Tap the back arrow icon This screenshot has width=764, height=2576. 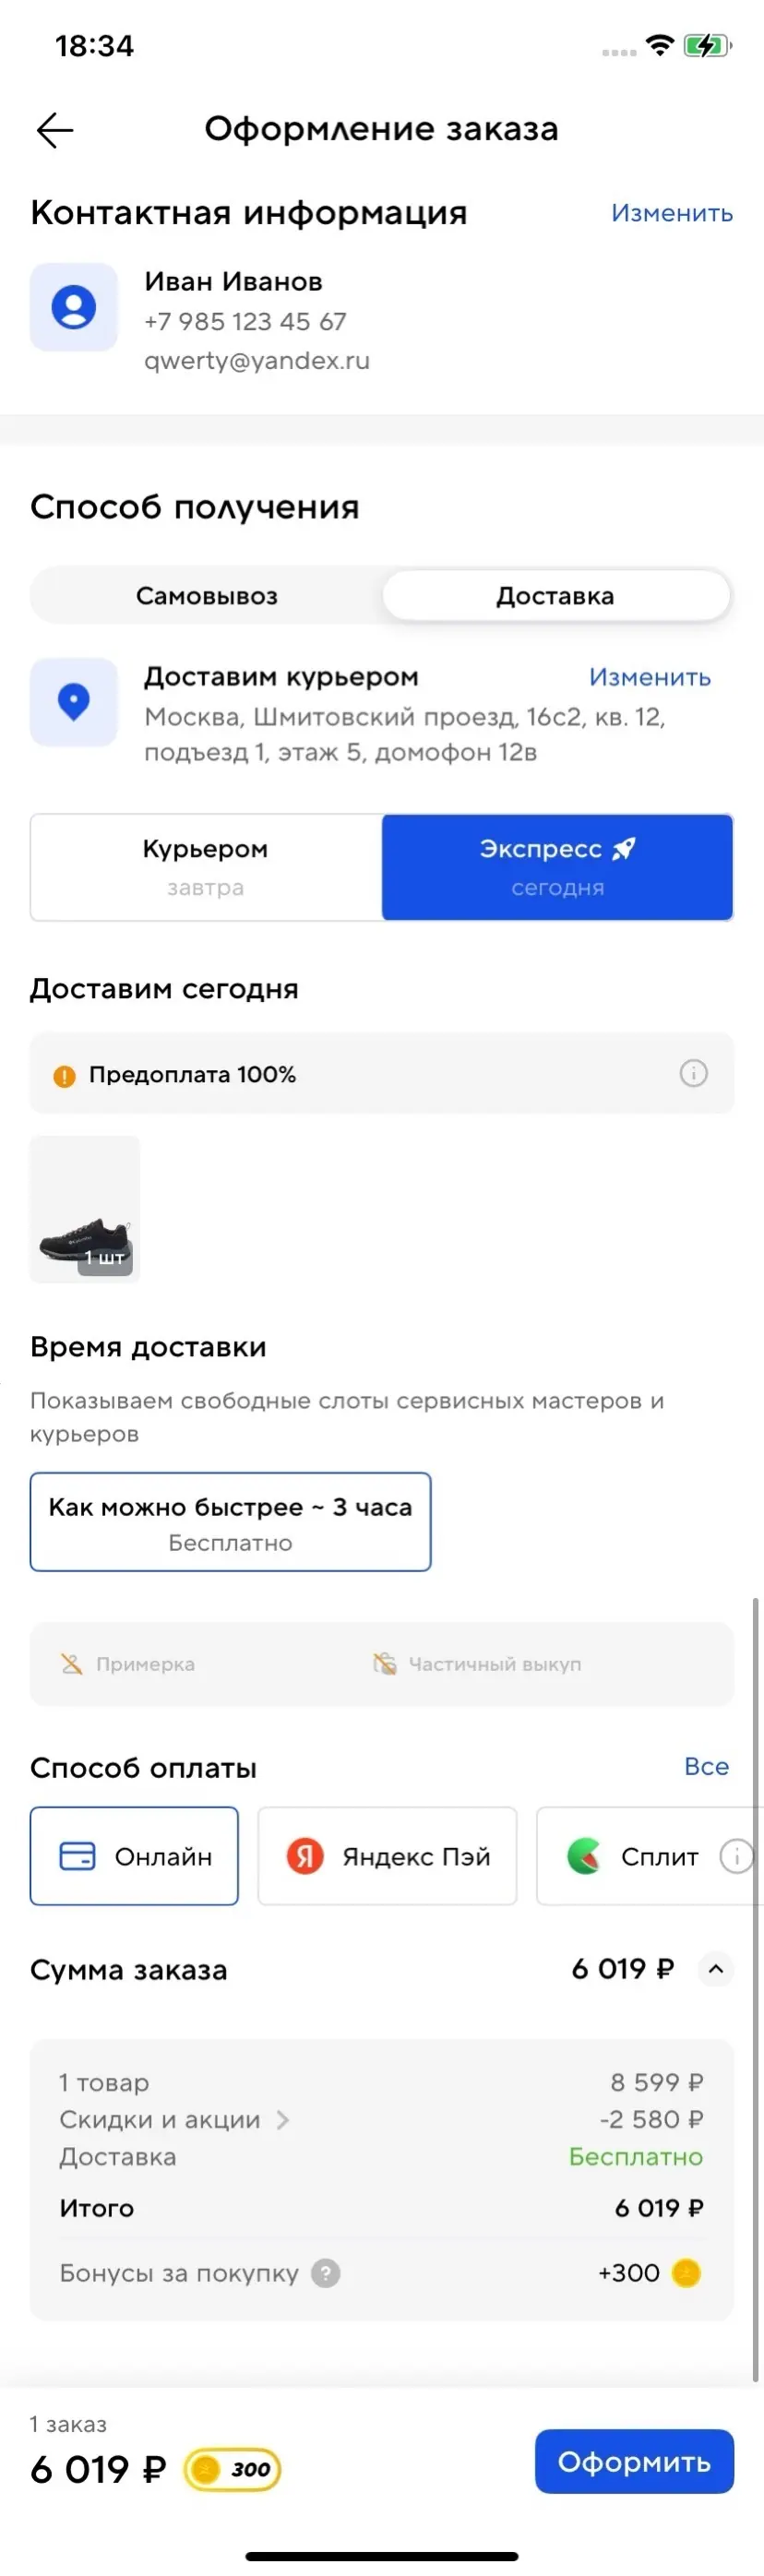[55, 130]
